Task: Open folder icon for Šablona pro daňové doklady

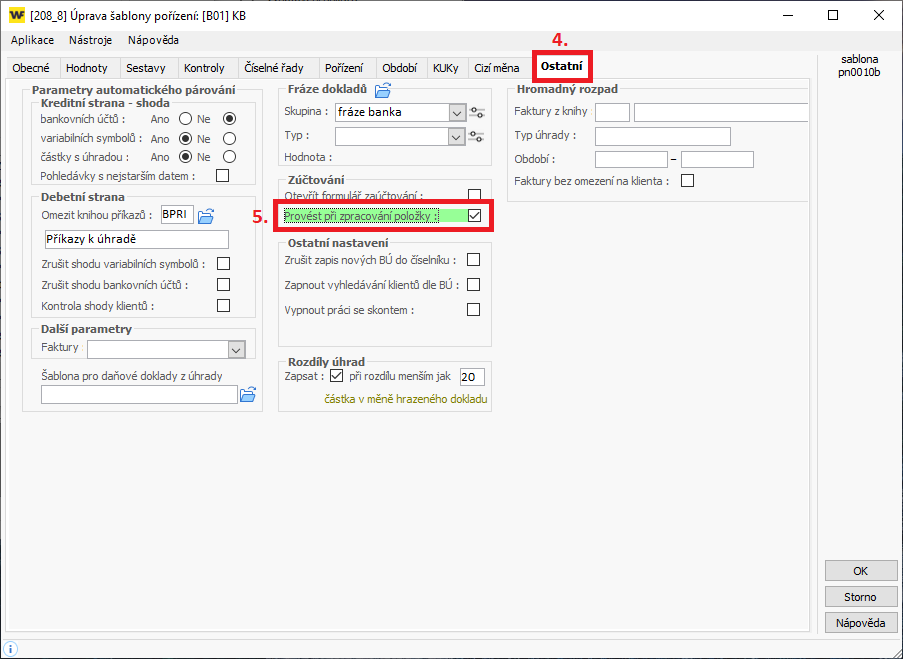Action: coord(247,395)
